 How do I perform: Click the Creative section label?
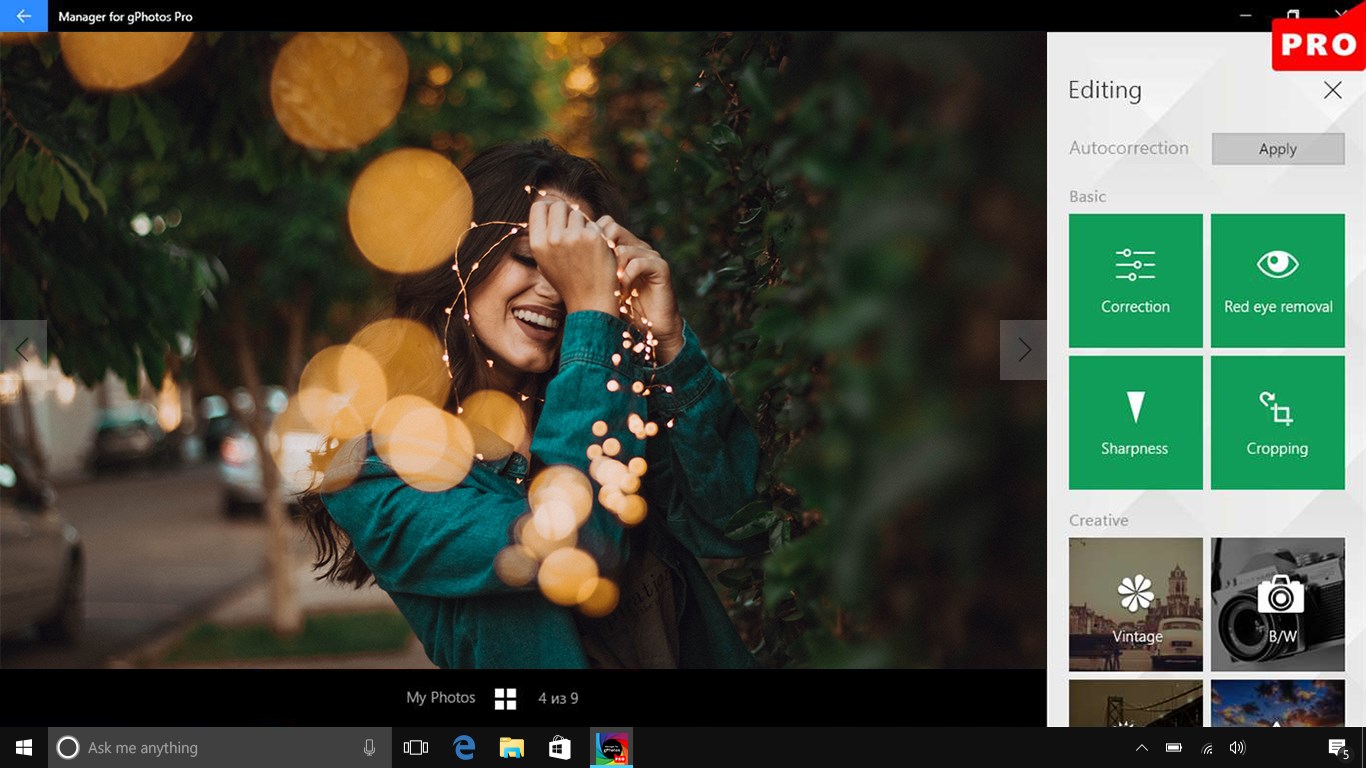pyautogui.click(x=1098, y=521)
